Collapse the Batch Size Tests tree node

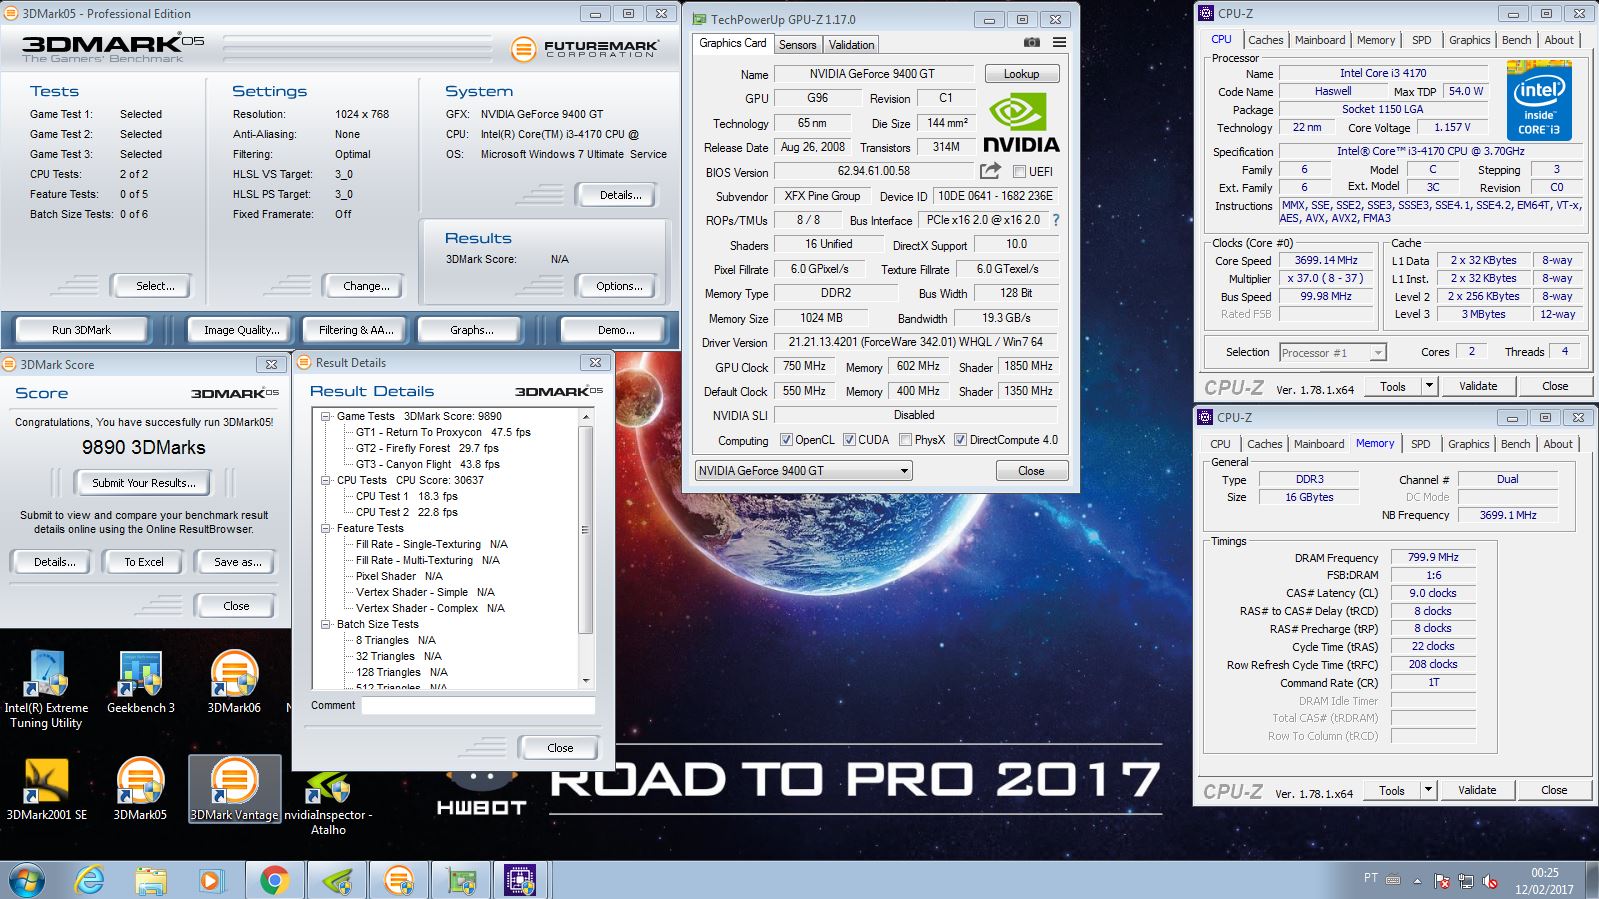(326, 624)
